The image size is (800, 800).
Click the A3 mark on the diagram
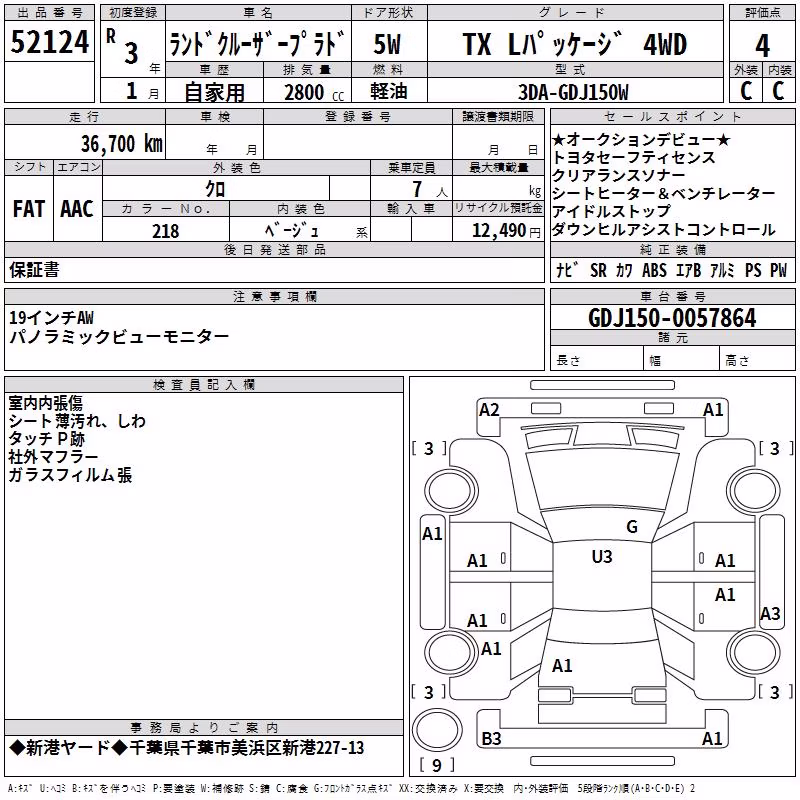click(770, 613)
